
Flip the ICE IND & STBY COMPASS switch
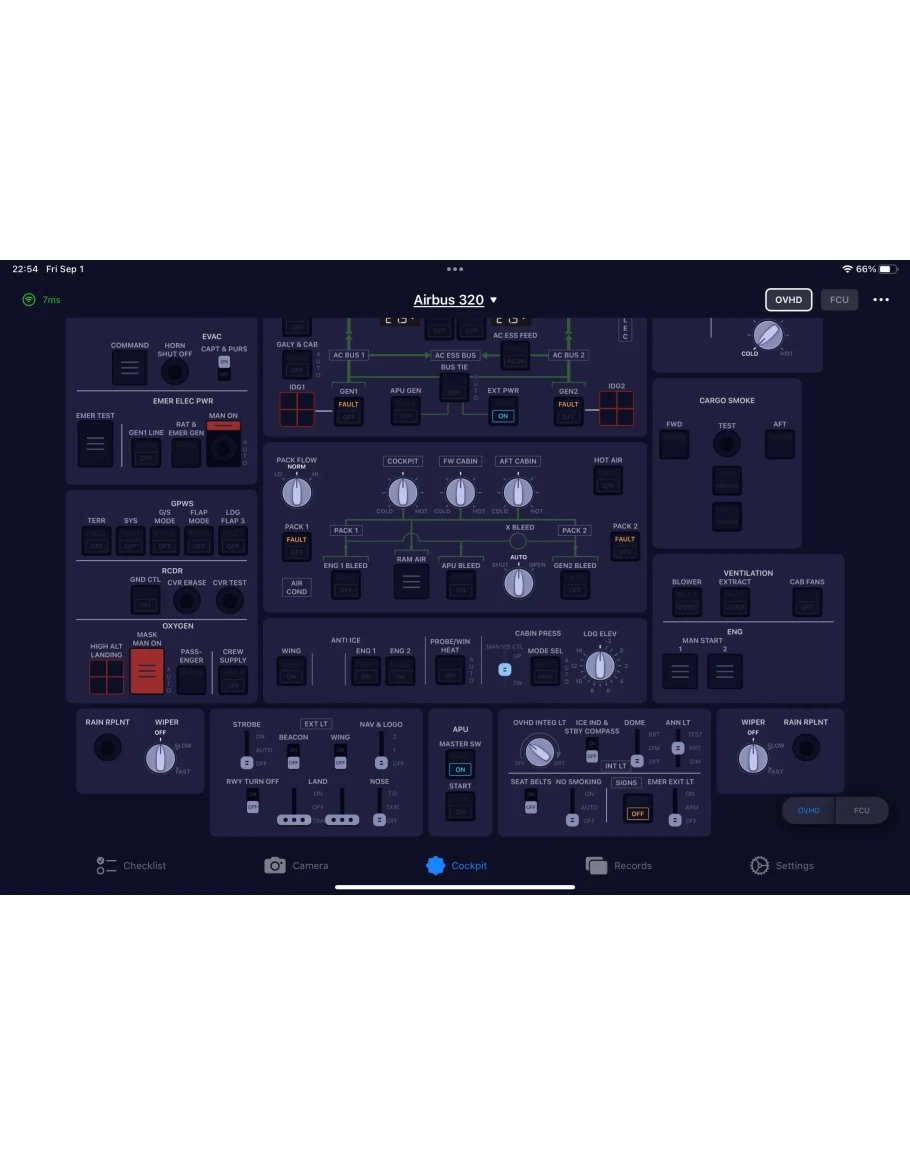(x=592, y=751)
